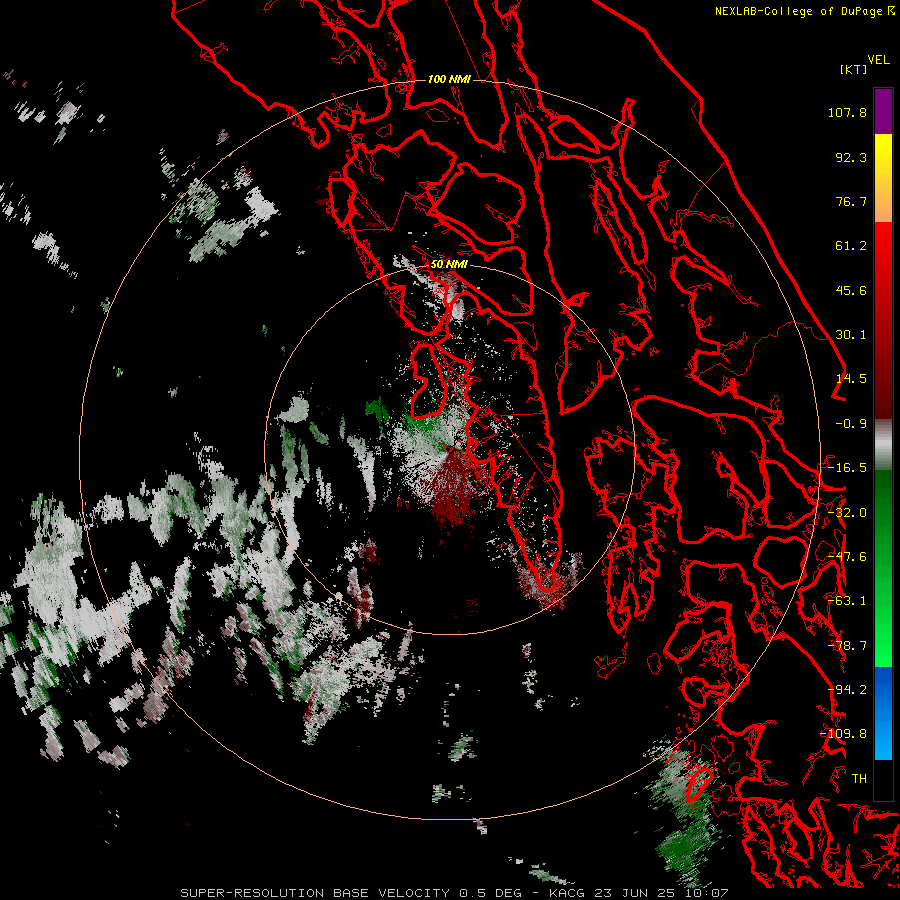Click the NEXLAB-College of DuPage title text
The image size is (900, 900).
tap(804, 11)
